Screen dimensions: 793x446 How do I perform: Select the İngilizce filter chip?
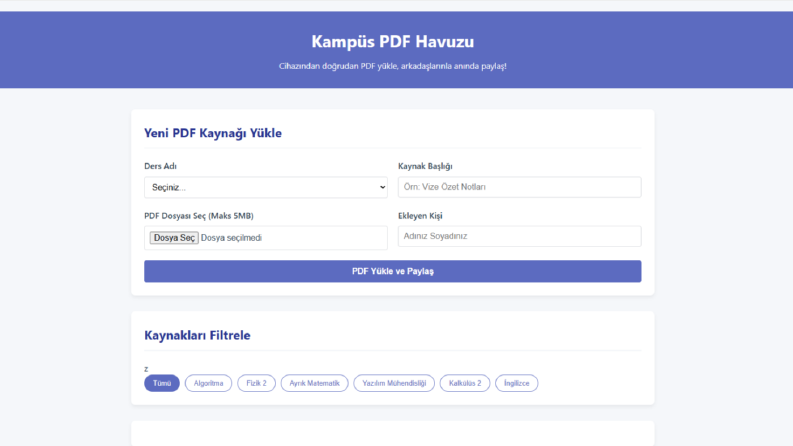click(516, 383)
